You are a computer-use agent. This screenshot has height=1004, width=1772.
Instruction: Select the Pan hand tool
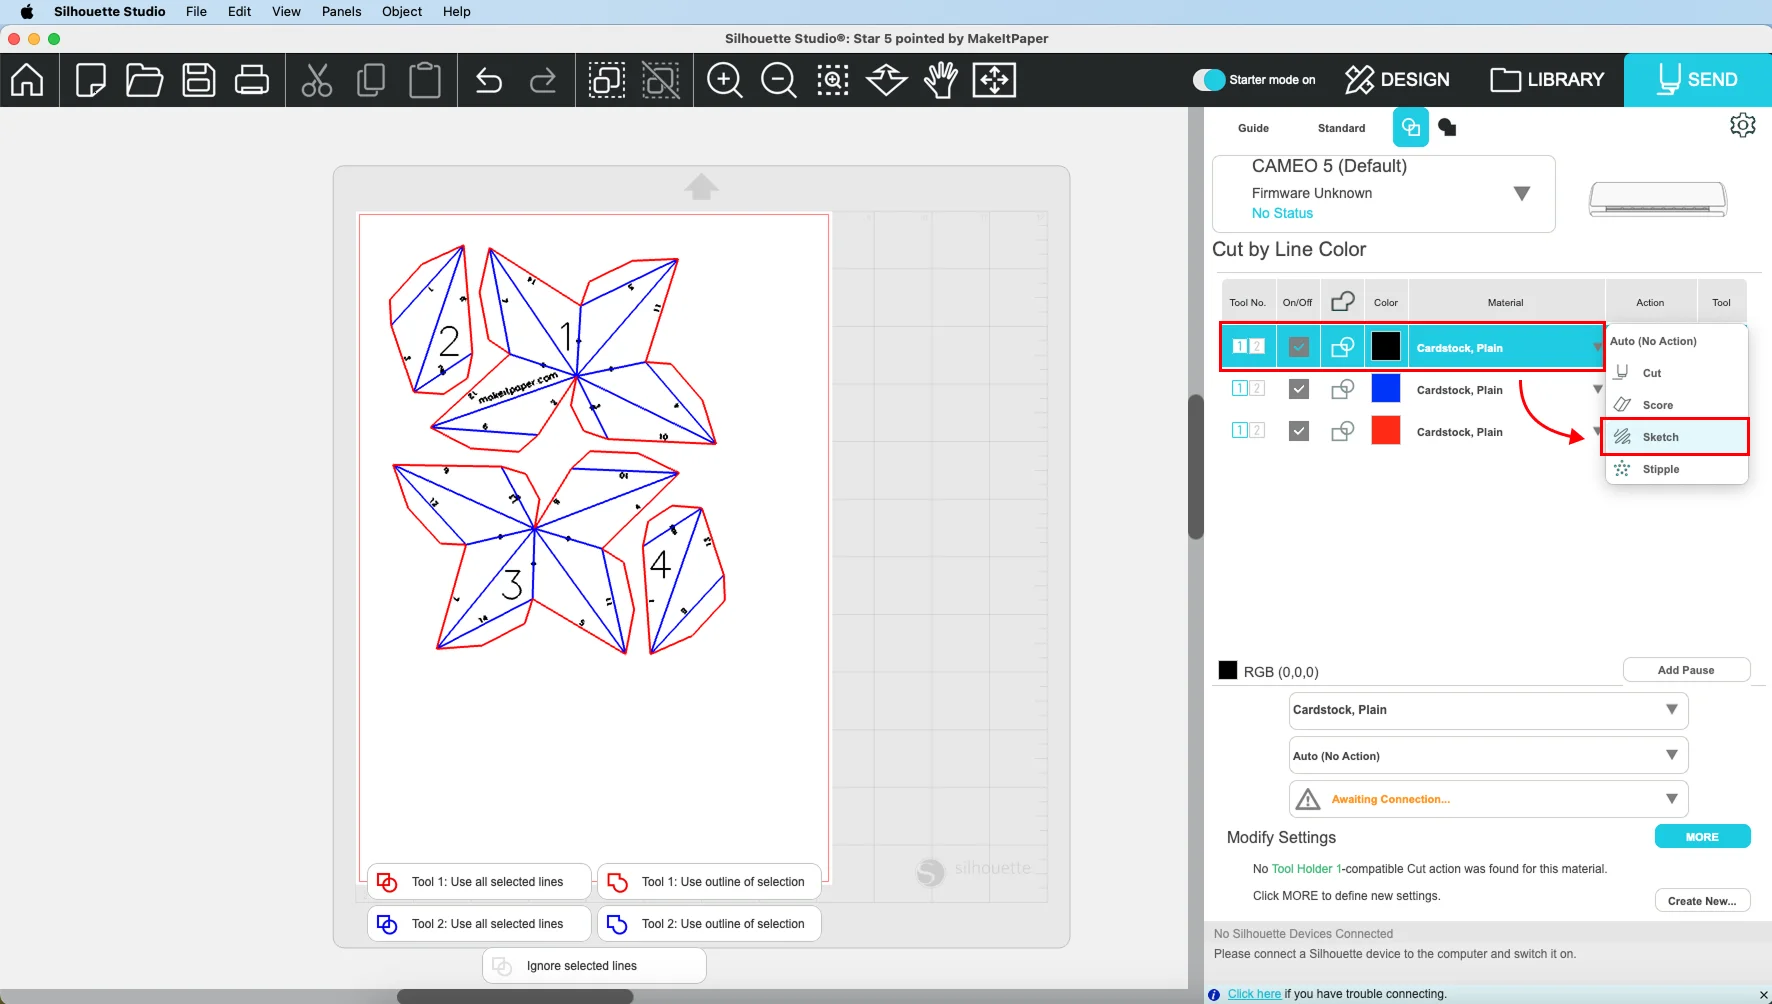tap(941, 79)
